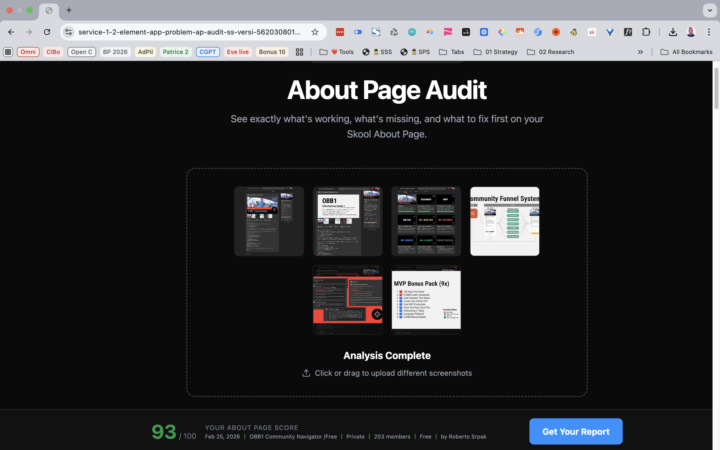Open the black square extension icon

point(466,32)
